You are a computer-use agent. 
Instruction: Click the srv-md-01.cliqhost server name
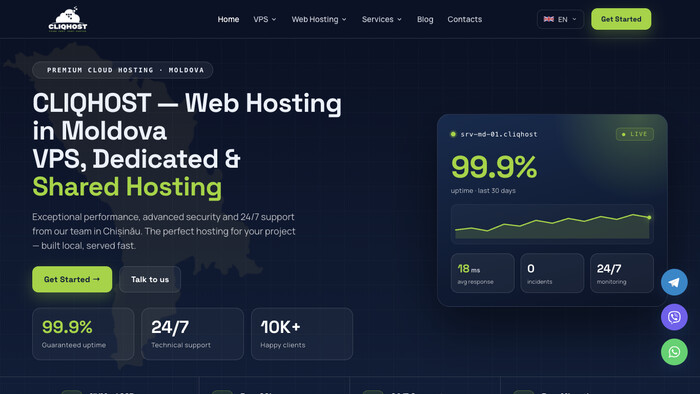[499, 134]
